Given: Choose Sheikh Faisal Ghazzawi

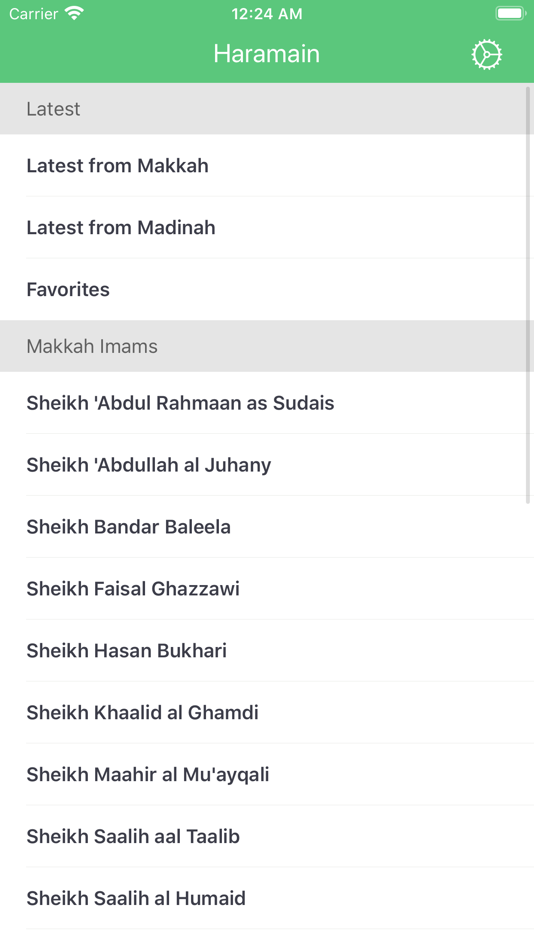Looking at the screenshot, I should 267,588.
